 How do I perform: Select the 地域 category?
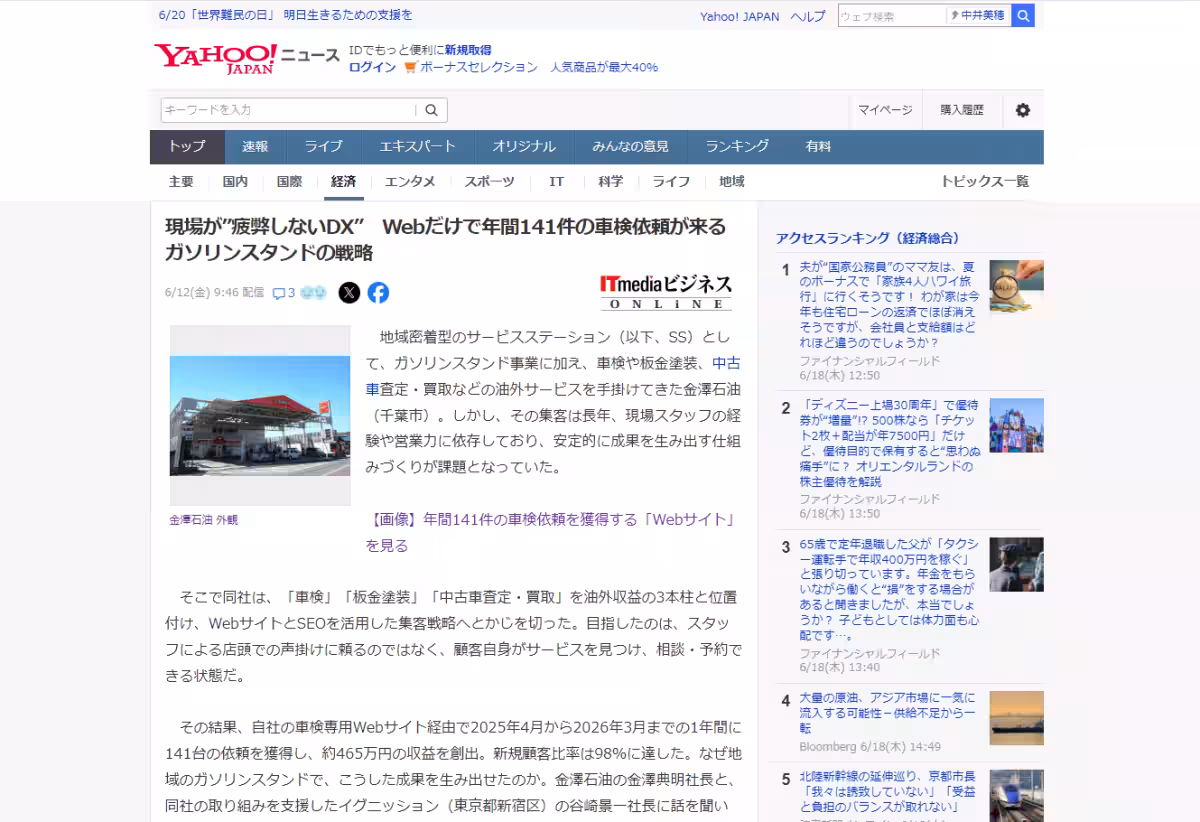tap(731, 182)
